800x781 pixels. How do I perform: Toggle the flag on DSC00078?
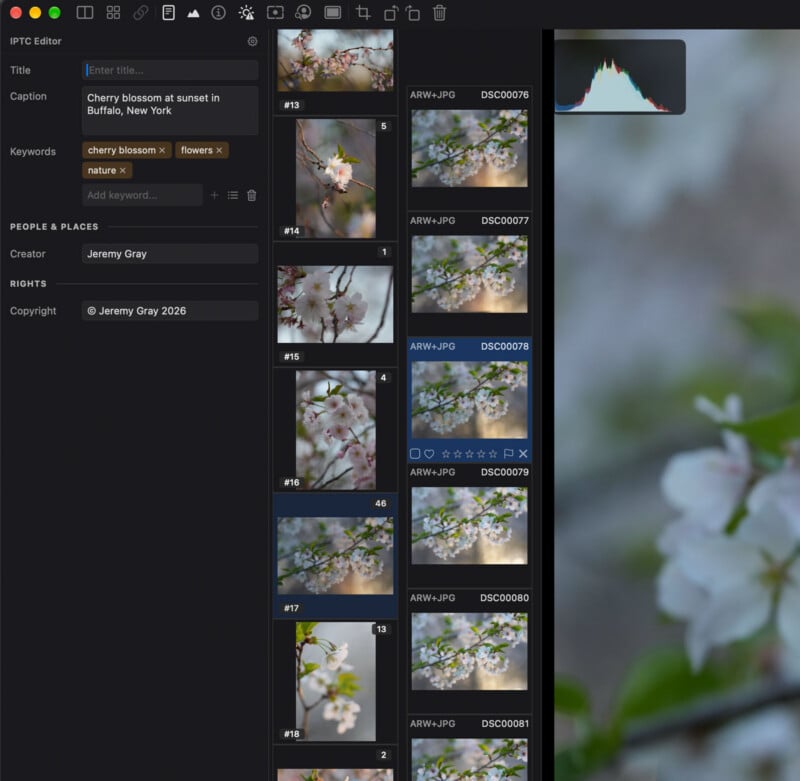click(508, 454)
